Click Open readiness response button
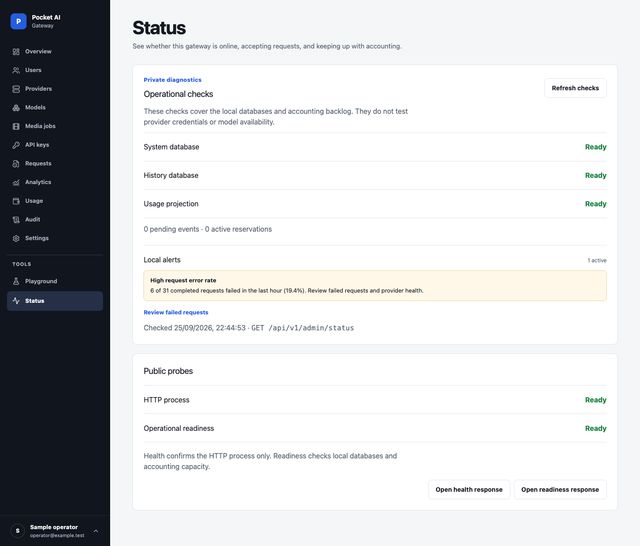 [x=560, y=490]
